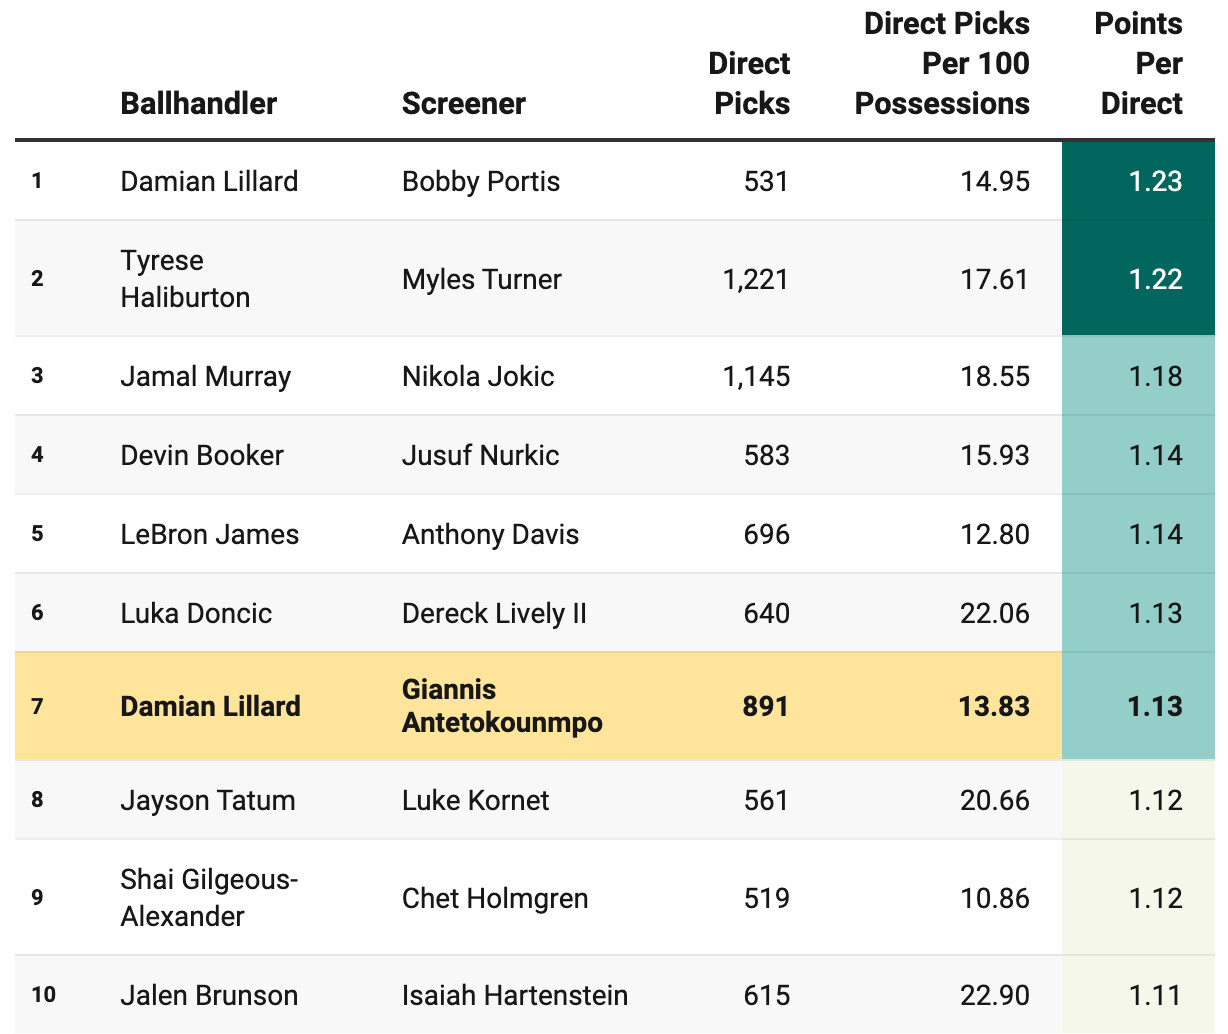Select Shai Gilgeous-Alexander name cell

(209, 898)
